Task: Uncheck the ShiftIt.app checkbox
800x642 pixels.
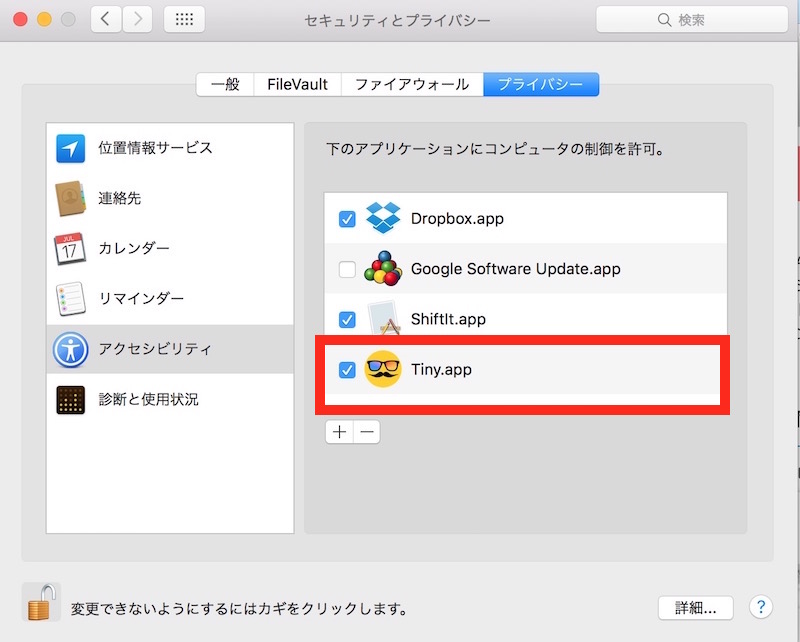Action: pos(347,319)
